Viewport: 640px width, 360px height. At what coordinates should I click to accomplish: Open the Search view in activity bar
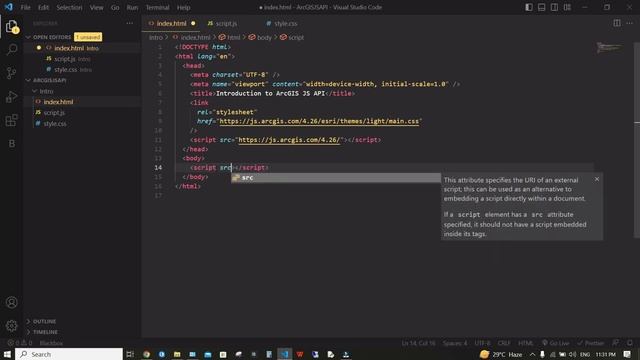(11, 50)
